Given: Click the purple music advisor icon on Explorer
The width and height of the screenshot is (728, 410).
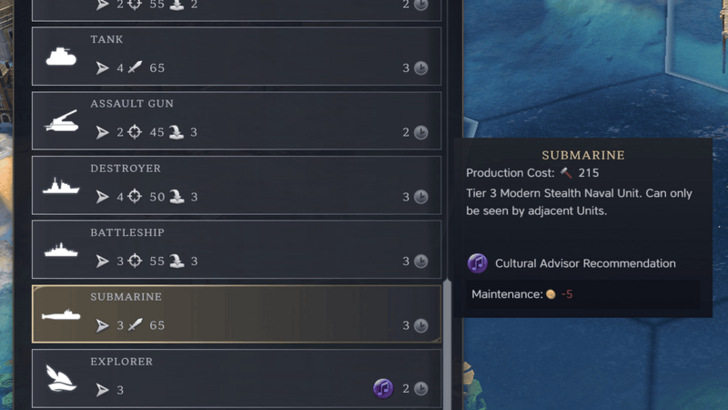Looking at the screenshot, I should [383, 388].
